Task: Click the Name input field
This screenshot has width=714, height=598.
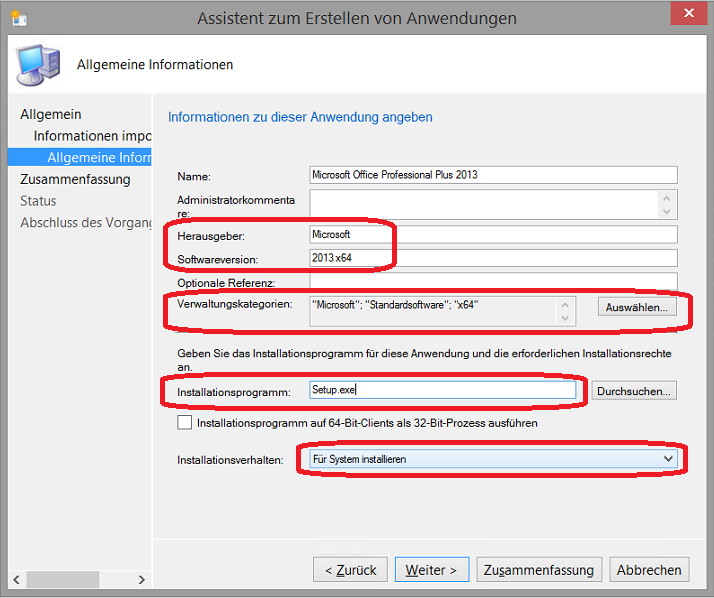Action: point(493,175)
